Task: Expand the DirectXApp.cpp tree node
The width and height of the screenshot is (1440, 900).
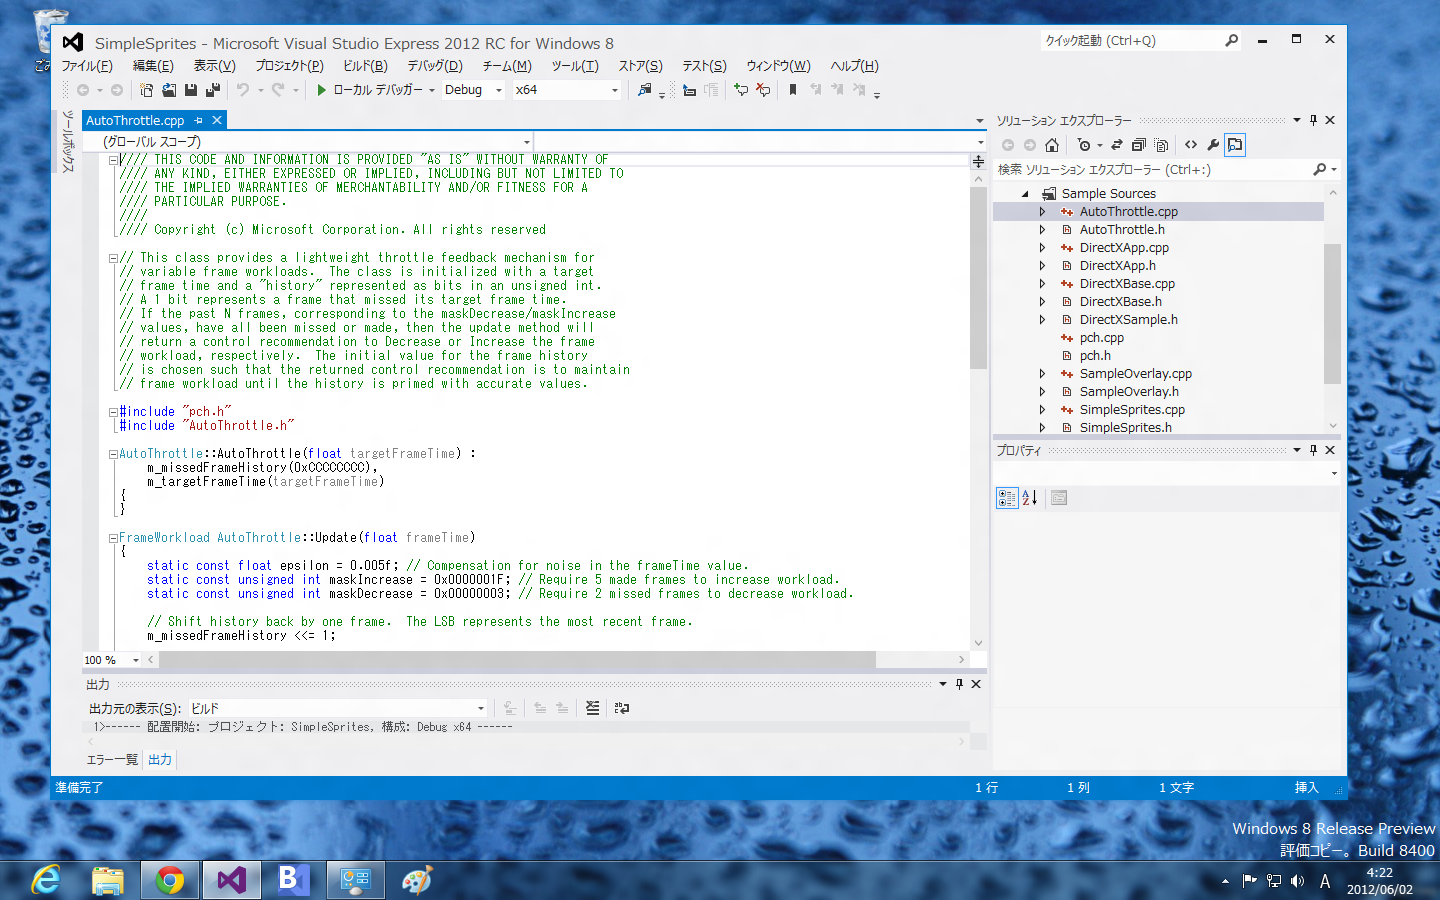Action: tap(1042, 248)
